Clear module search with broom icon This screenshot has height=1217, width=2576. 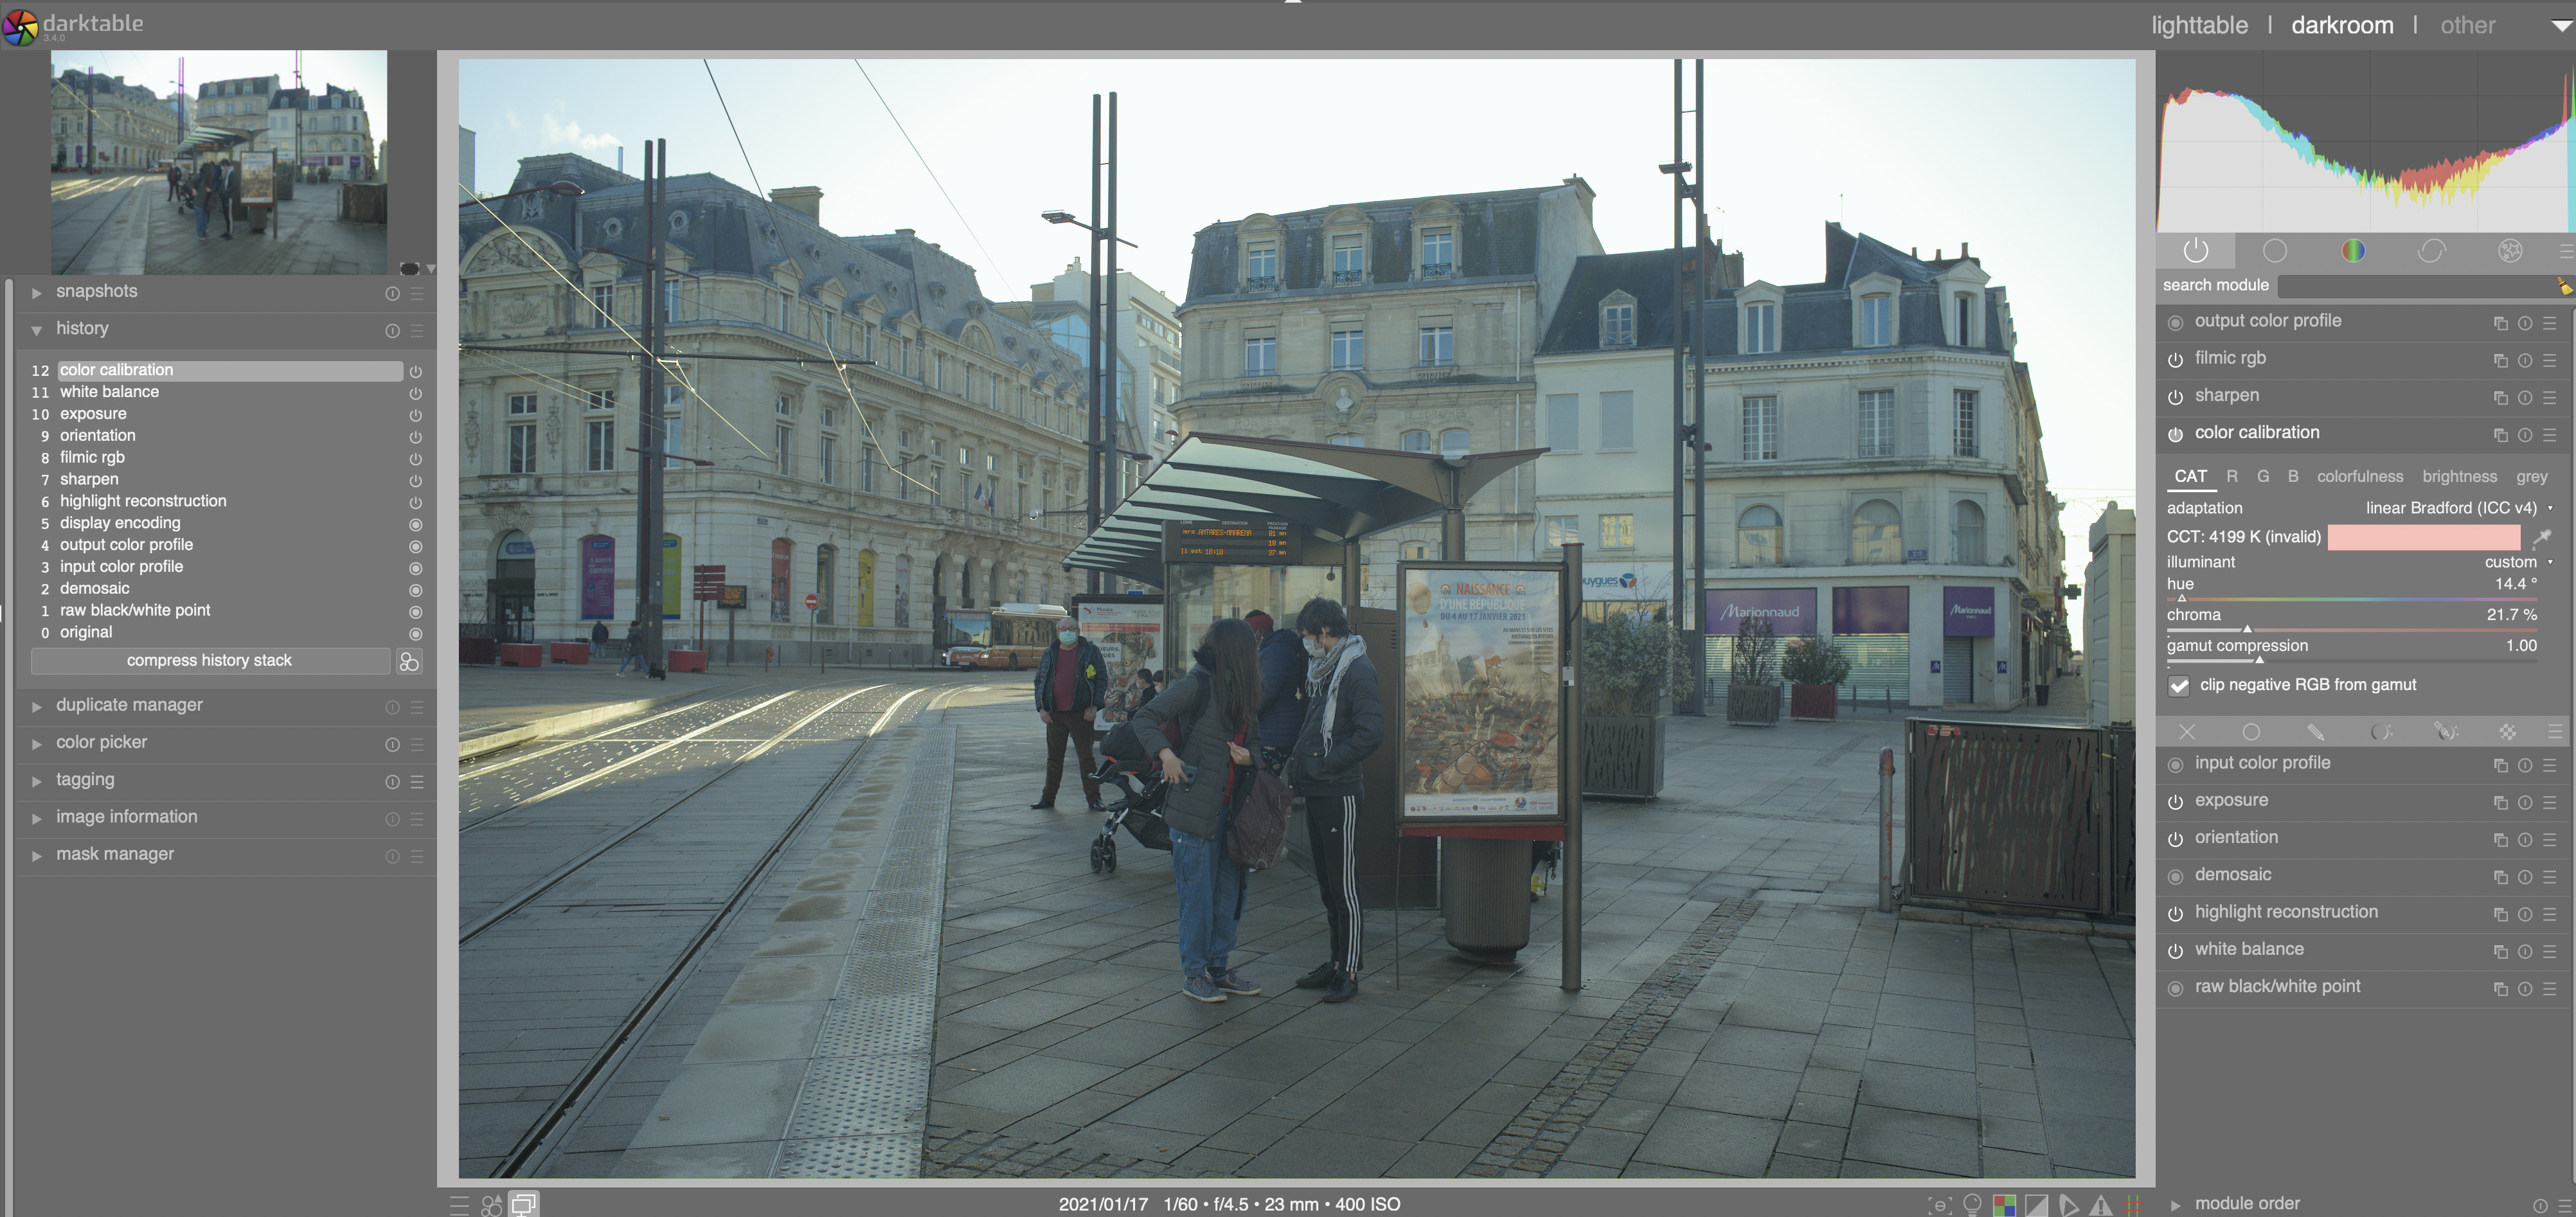(2564, 286)
